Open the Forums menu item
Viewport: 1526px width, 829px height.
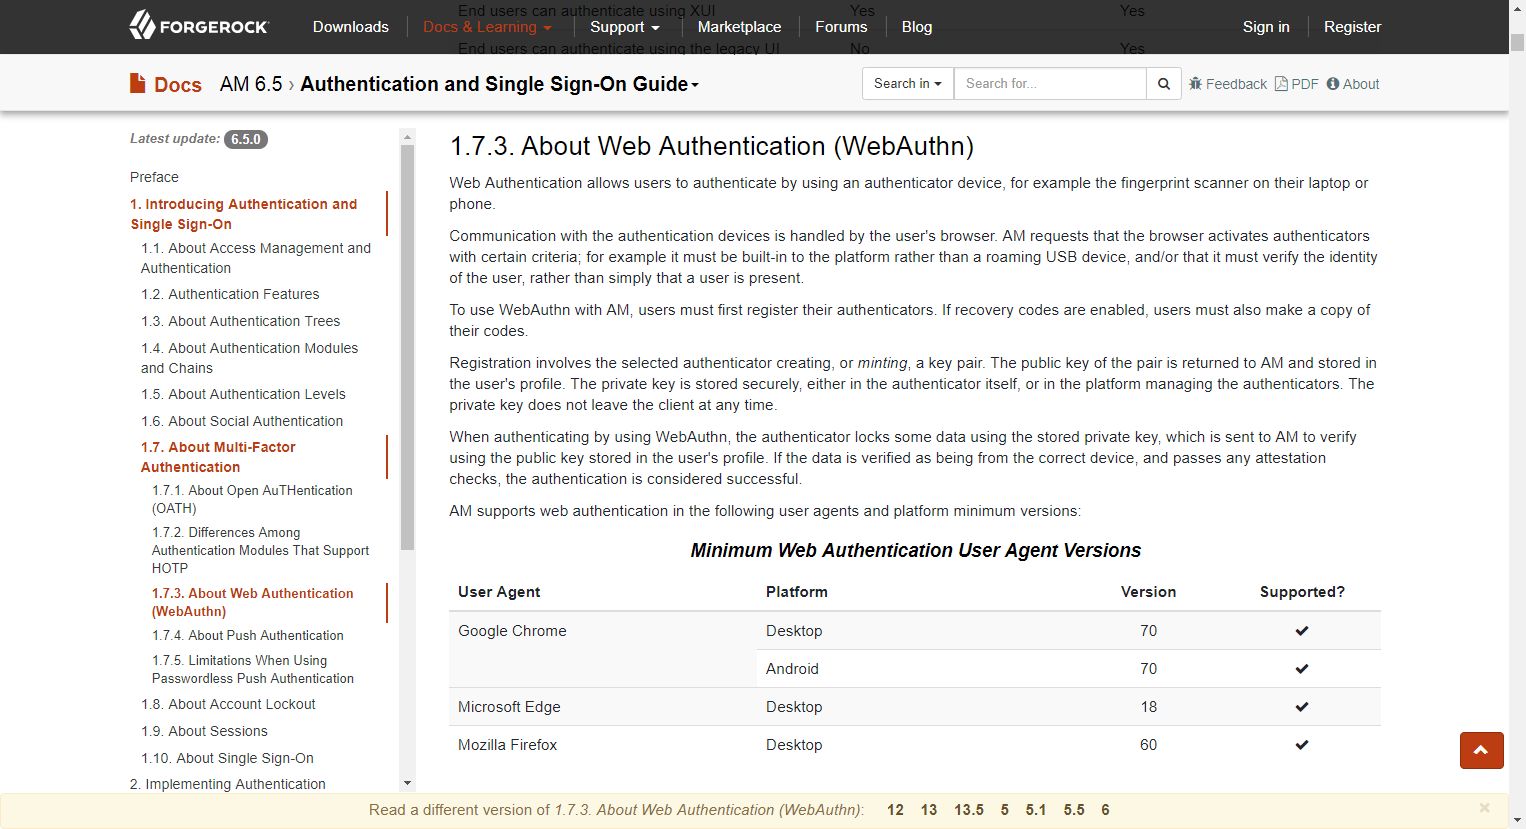tap(841, 27)
